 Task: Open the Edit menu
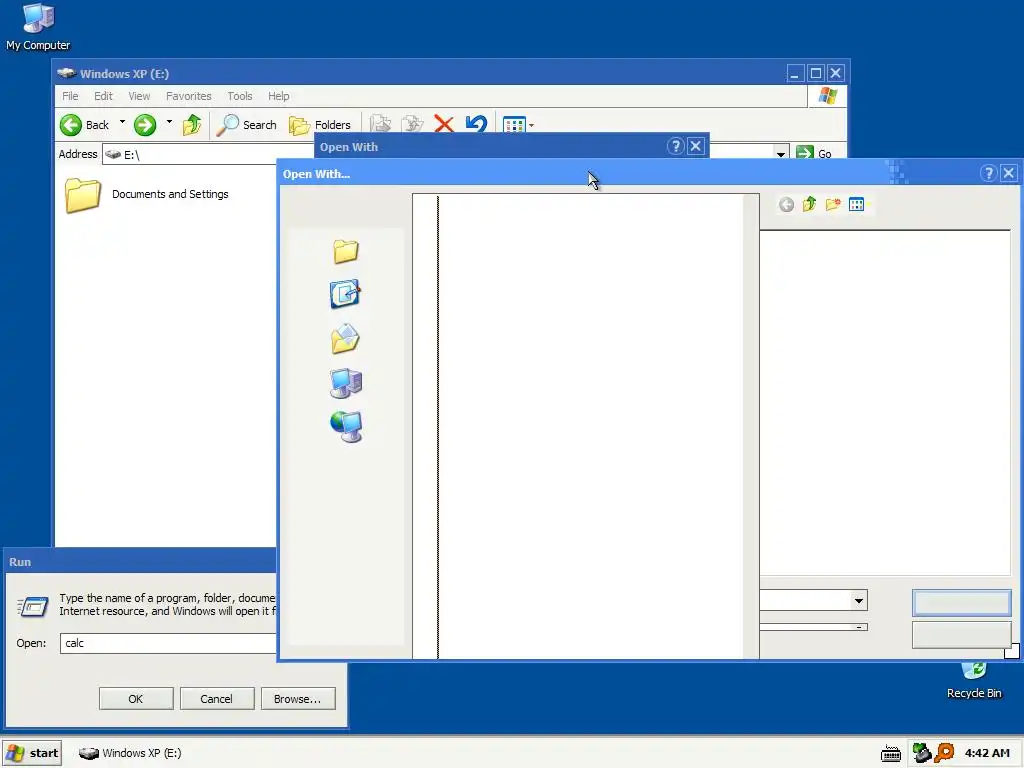tap(103, 96)
